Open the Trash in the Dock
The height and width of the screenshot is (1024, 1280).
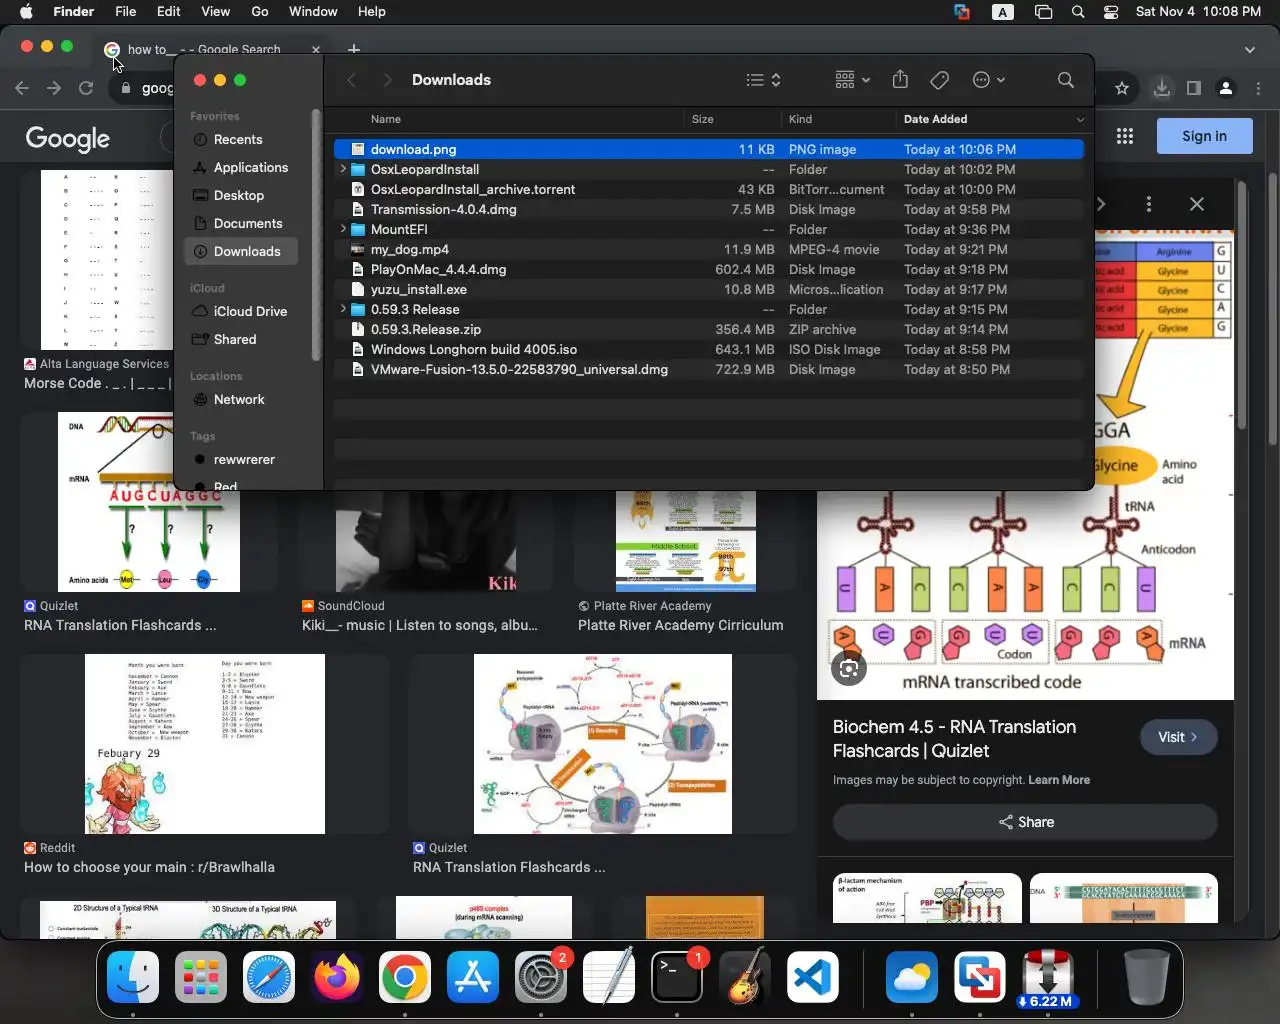coord(1146,977)
